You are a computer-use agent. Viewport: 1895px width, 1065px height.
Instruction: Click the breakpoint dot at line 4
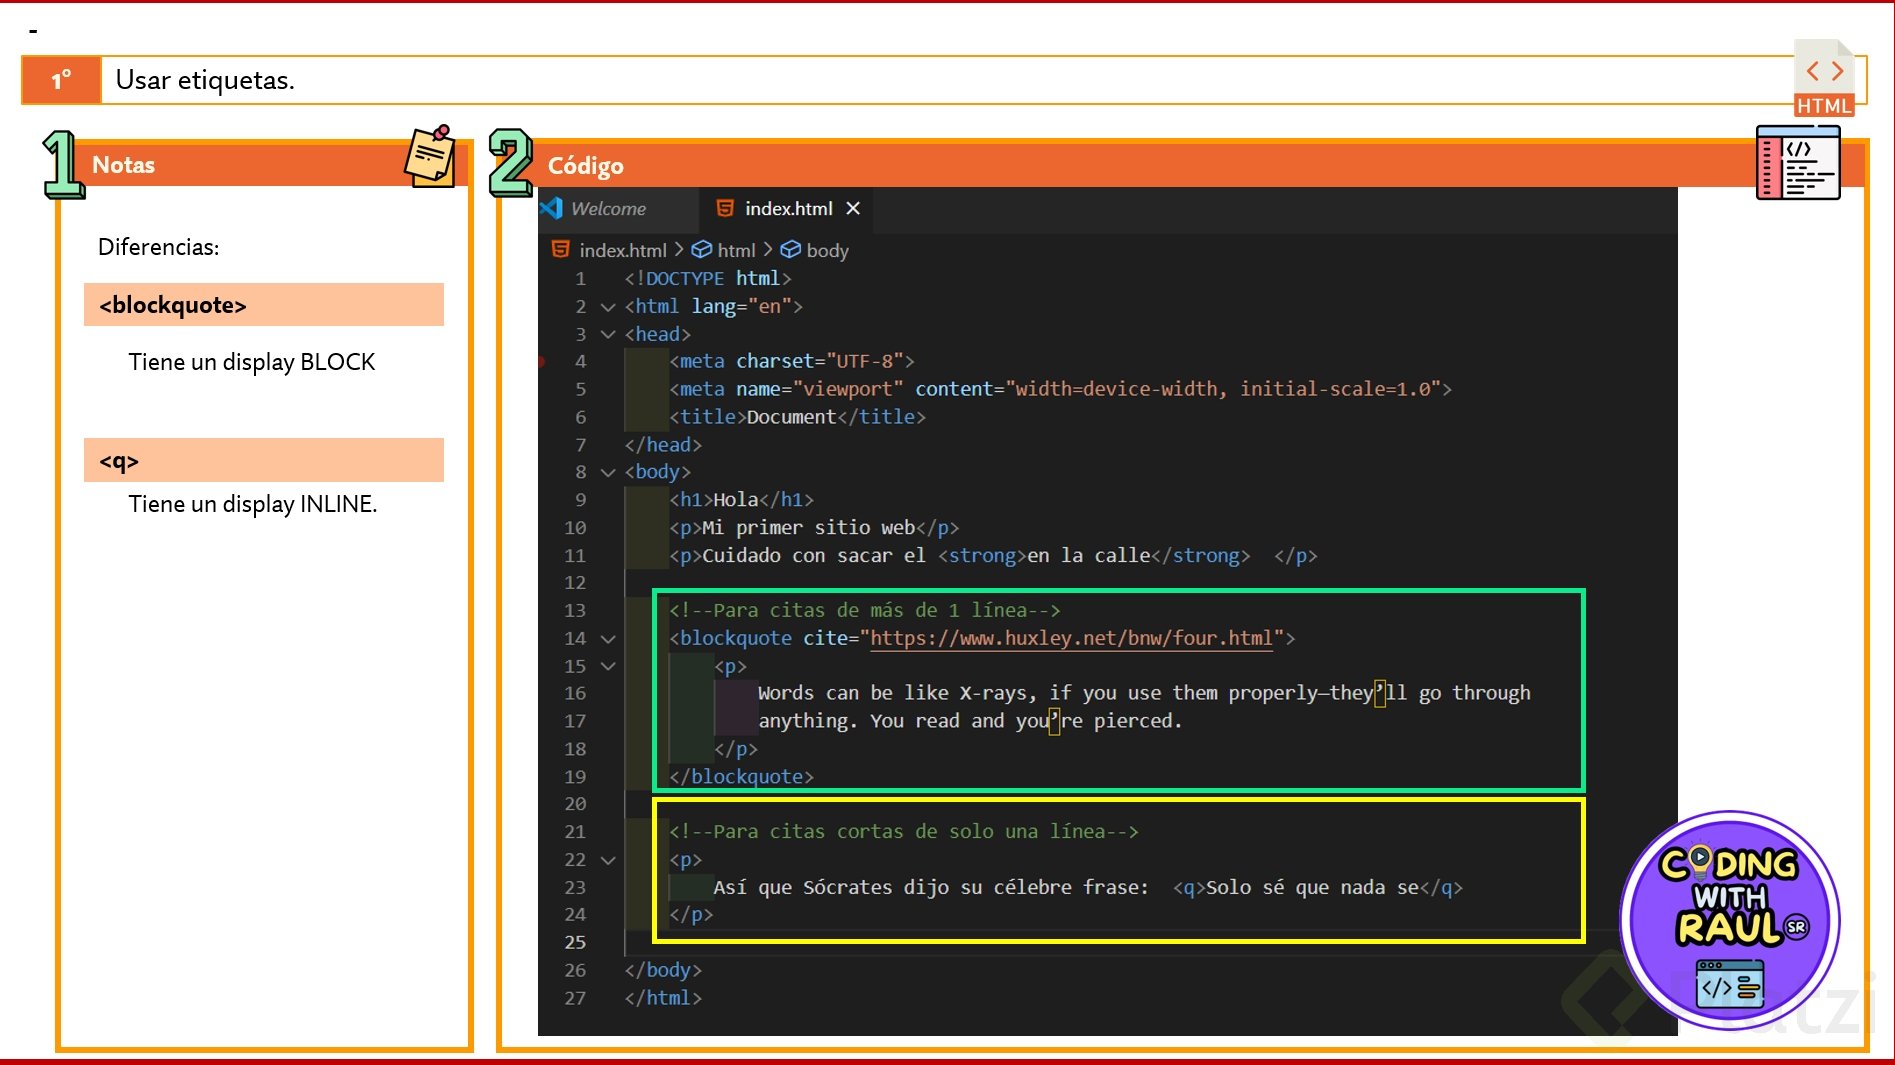pos(542,361)
